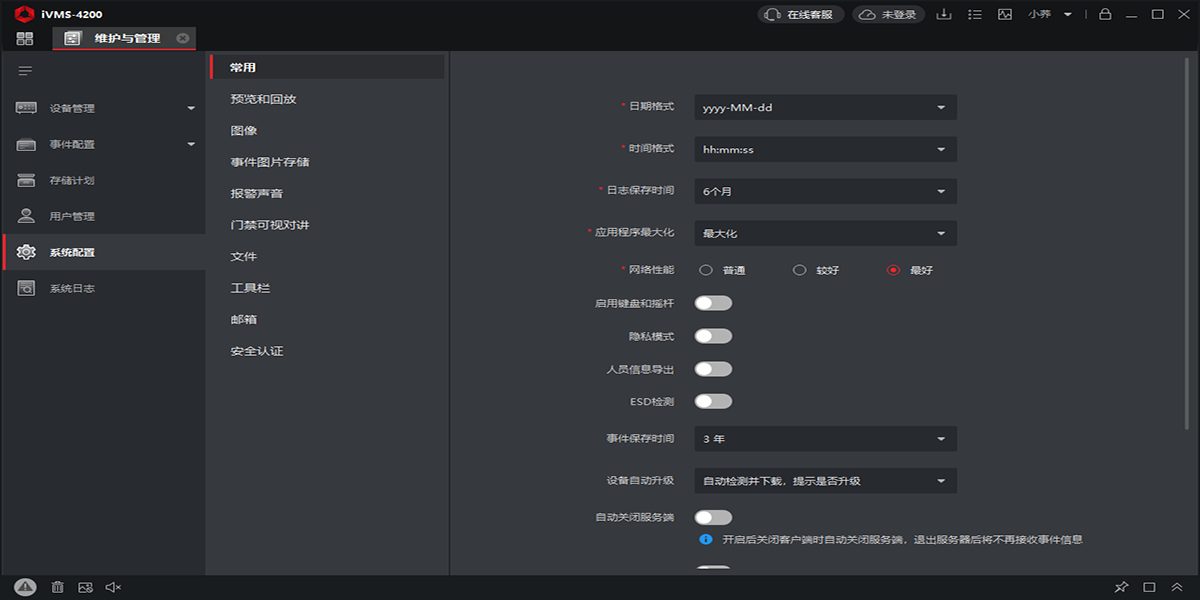The image size is (1200, 600).
Task: Enable the ESD检测 switch
Action: [x=713, y=401]
